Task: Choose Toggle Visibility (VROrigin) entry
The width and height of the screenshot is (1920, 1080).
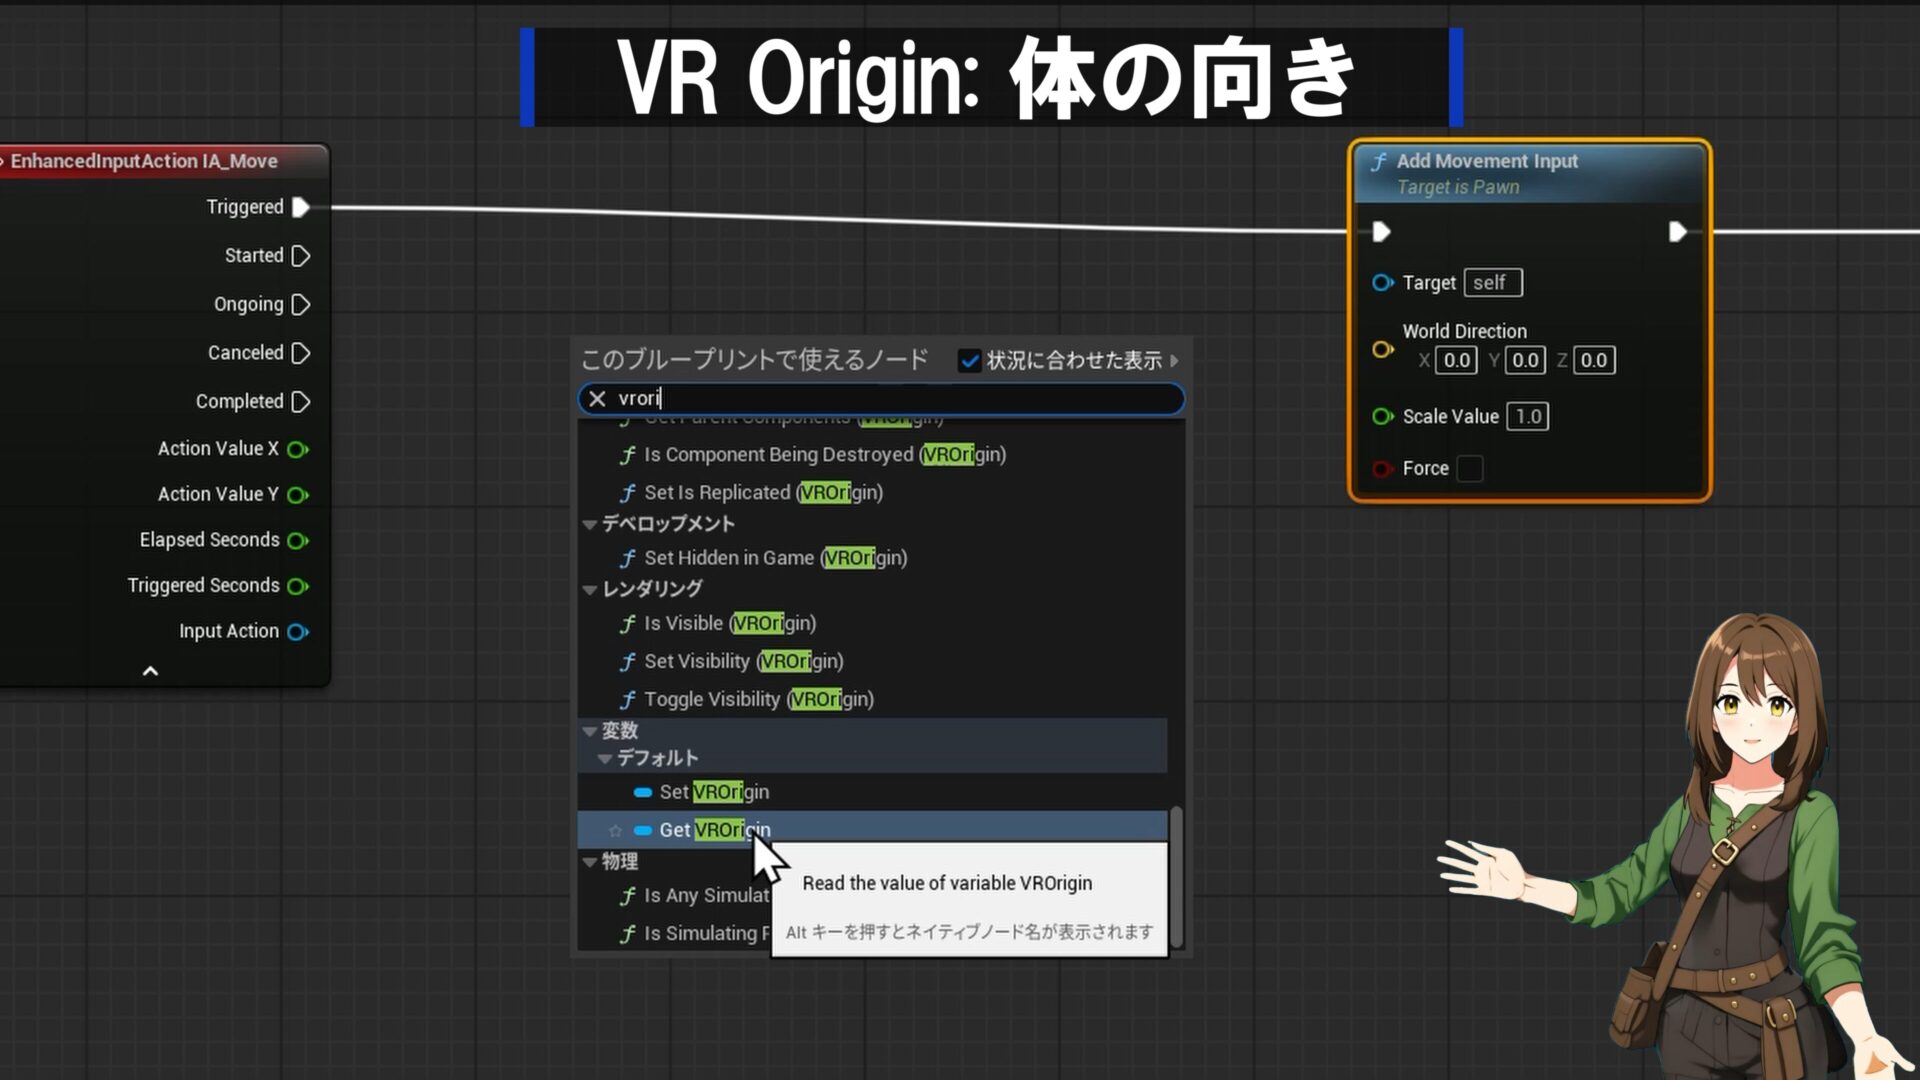Action: (758, 699)
